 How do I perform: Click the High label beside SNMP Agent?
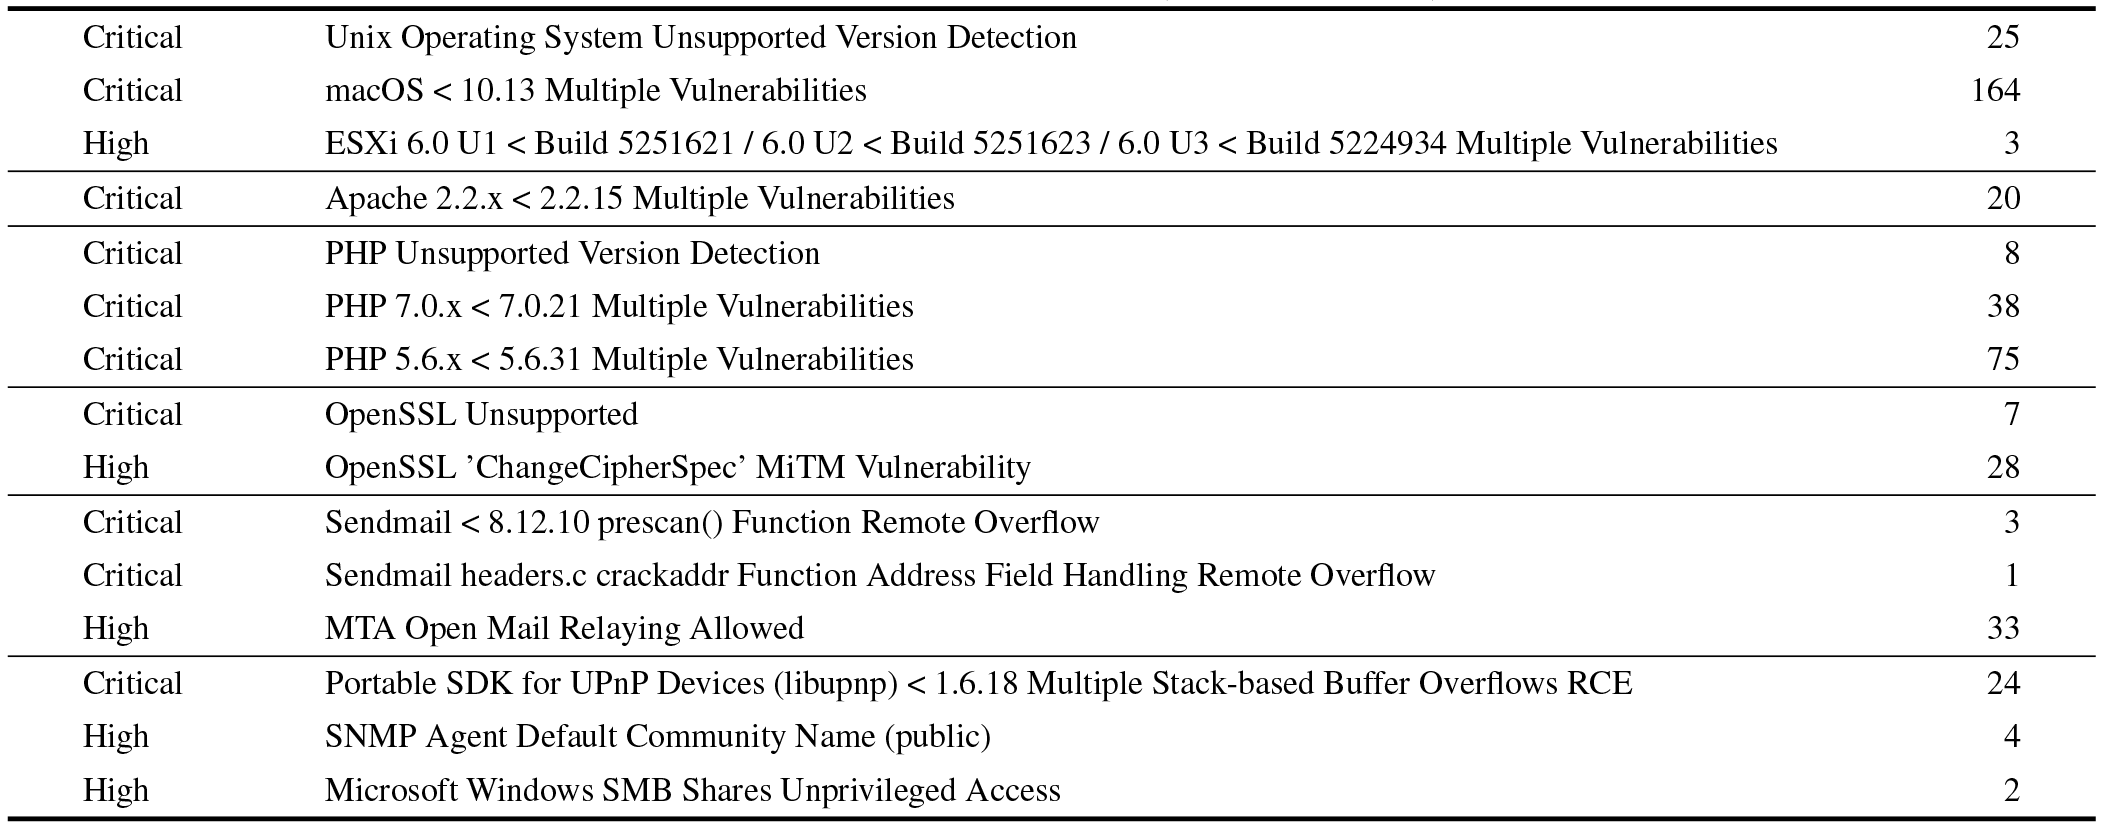[116, 737]
